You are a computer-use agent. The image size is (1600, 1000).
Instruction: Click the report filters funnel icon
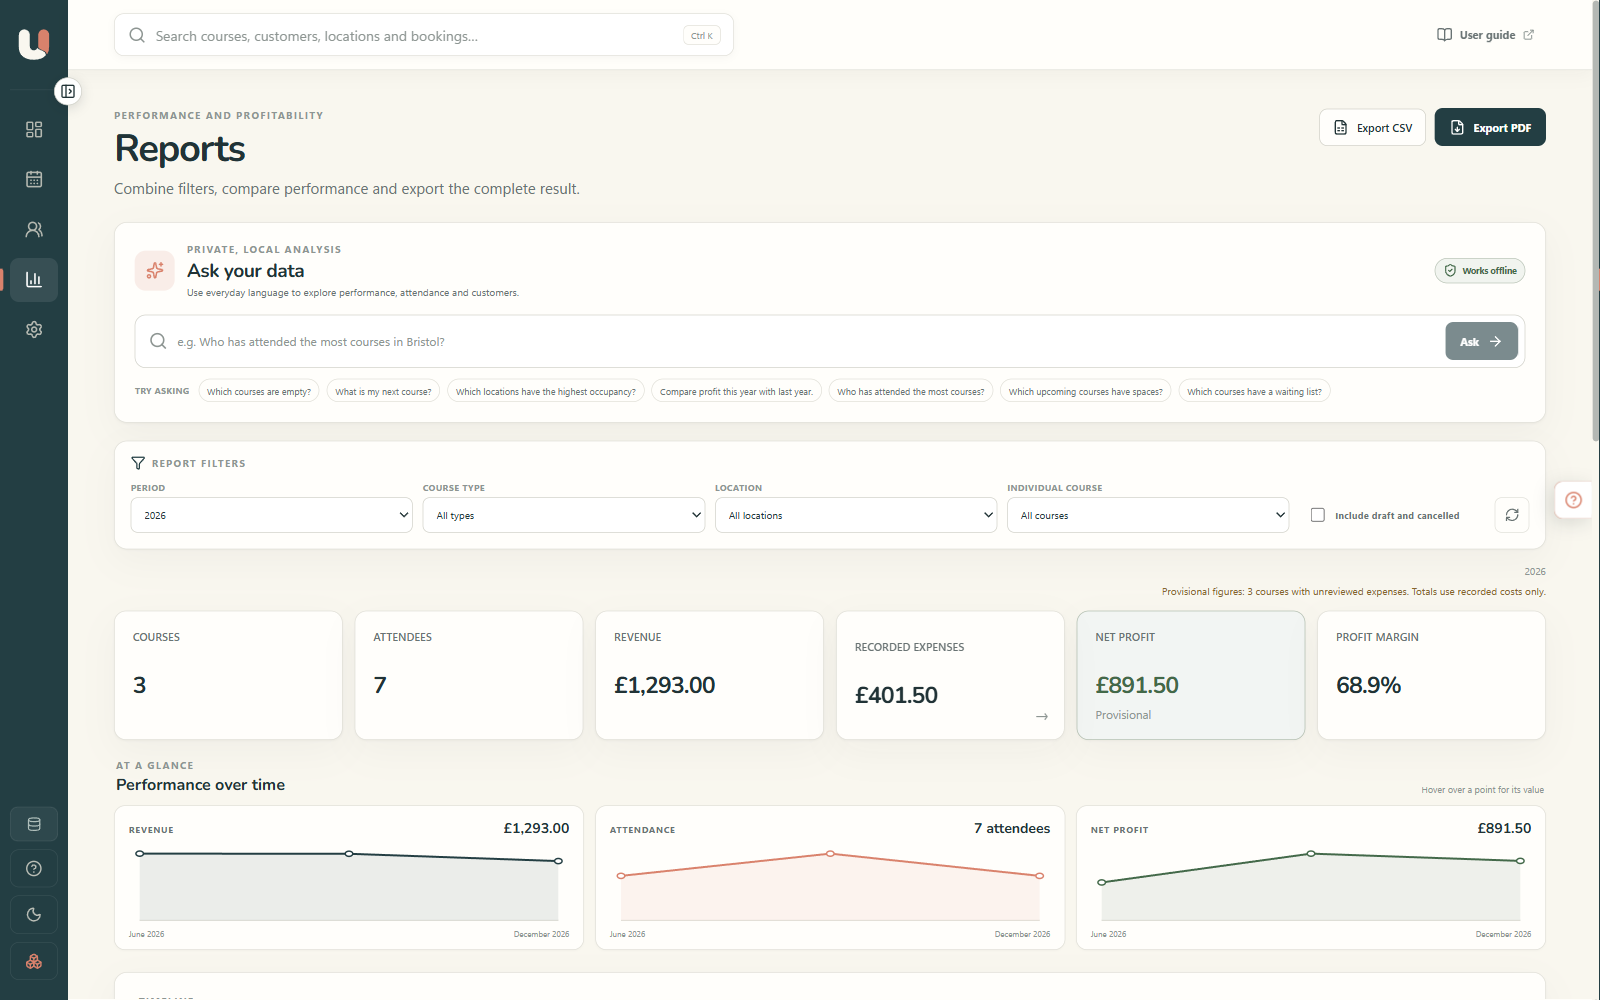pos(138,463)
